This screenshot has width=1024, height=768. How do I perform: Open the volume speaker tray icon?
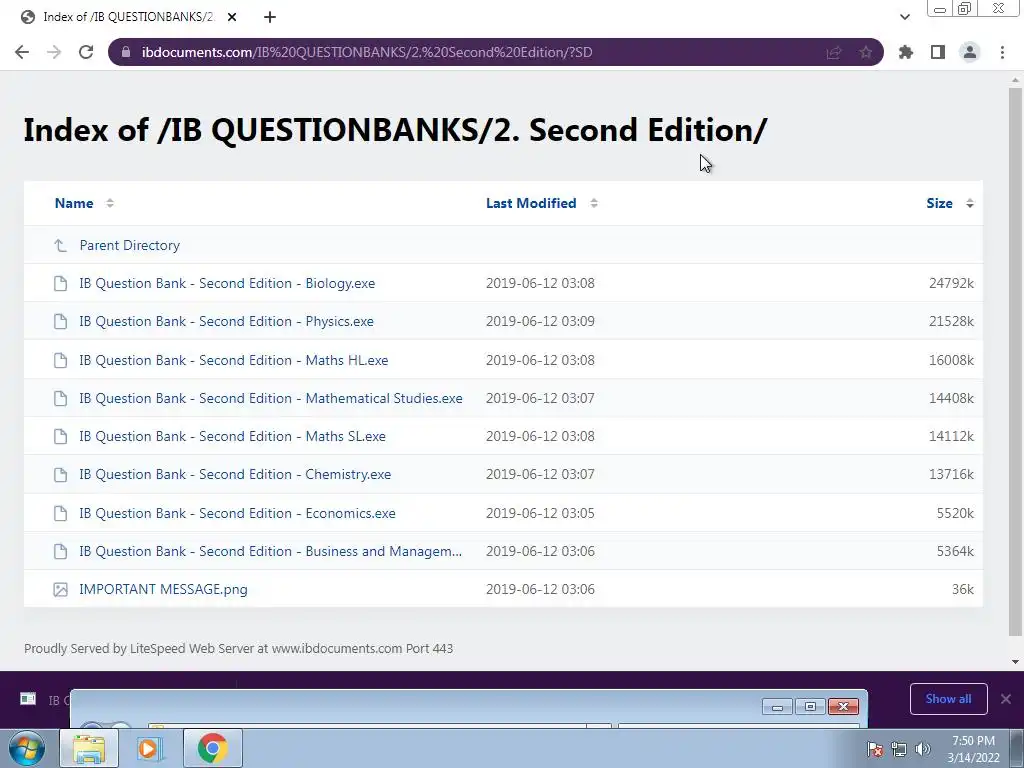coord(922,749)
